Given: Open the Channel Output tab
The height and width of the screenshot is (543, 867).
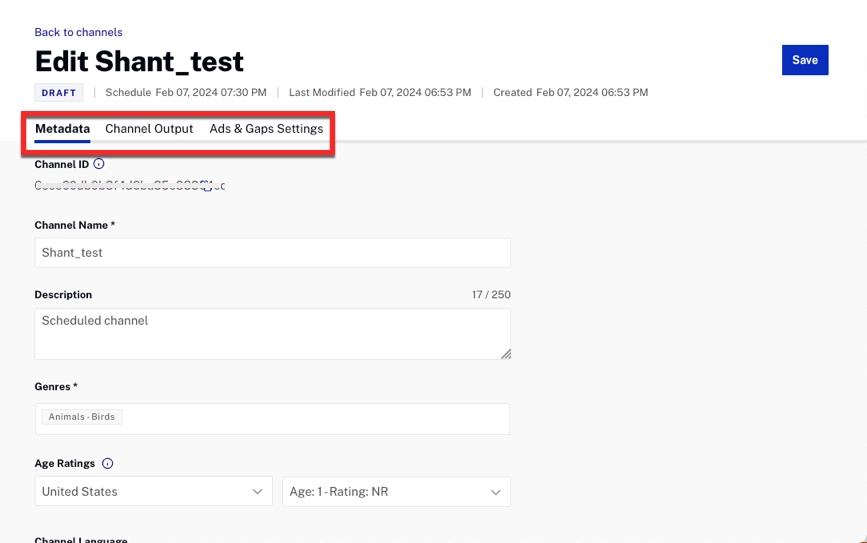Looking at the screenshot, I should (149, 129).
